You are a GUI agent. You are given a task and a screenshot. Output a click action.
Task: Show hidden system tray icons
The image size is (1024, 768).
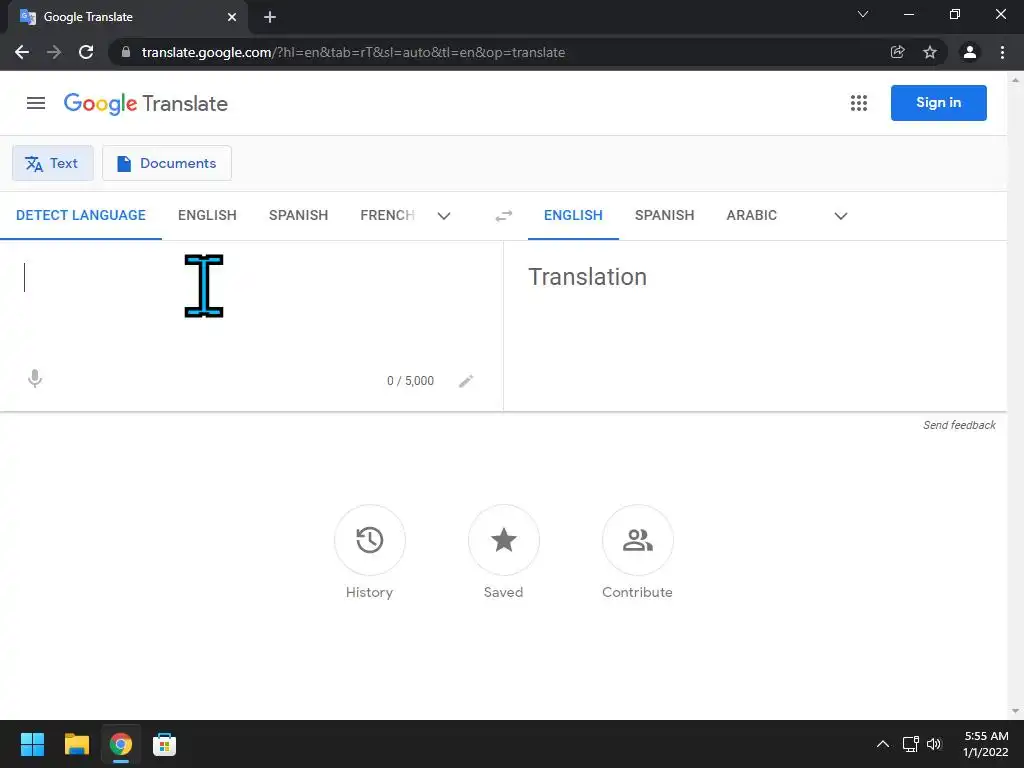[x=882, y=744]
